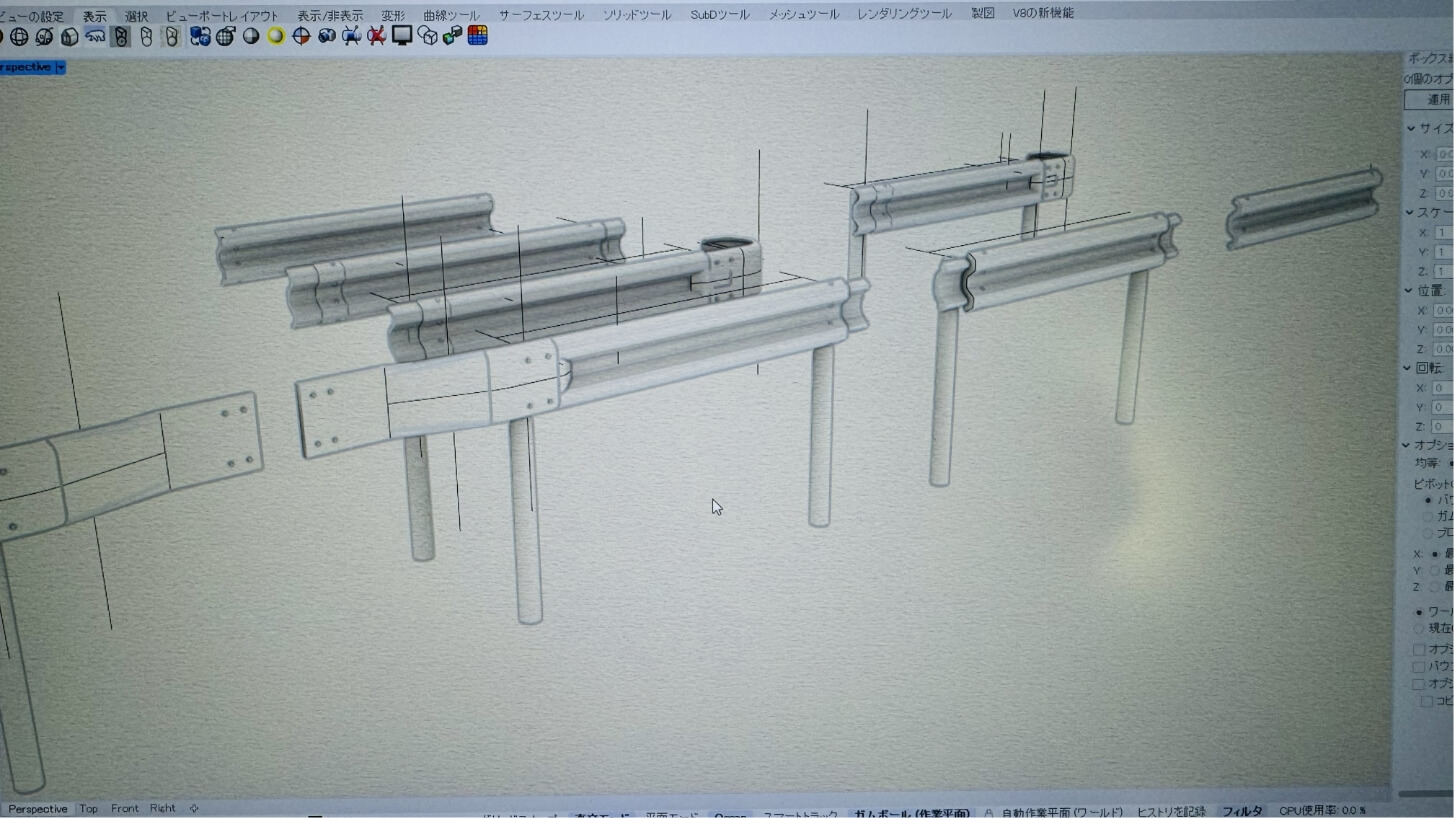1454x818 pixels.
Task: Click the フィルタ button in status bar
Action: (1242, 811)
